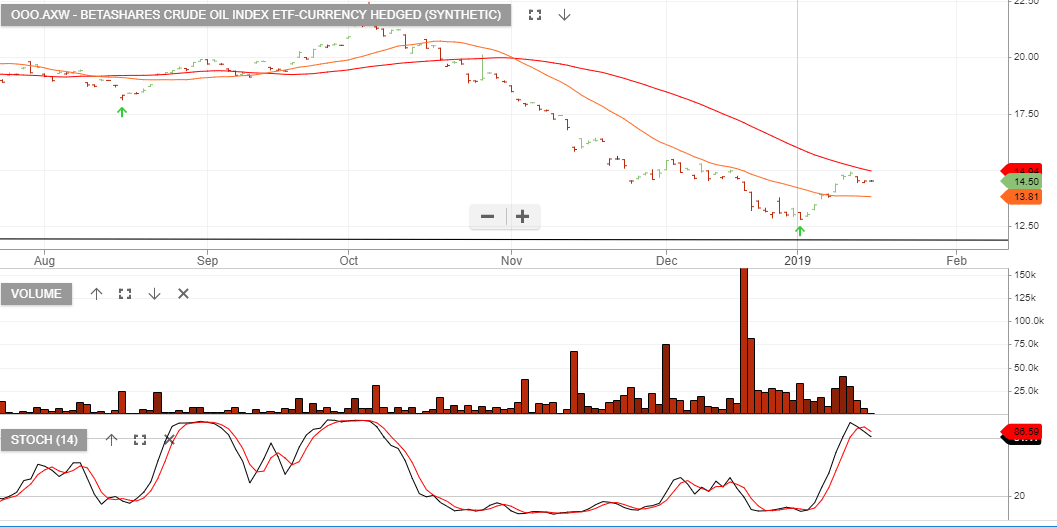Click the 'Dec' label on time axis
This screenshot has height=527, width=1057.
[666, 260]
